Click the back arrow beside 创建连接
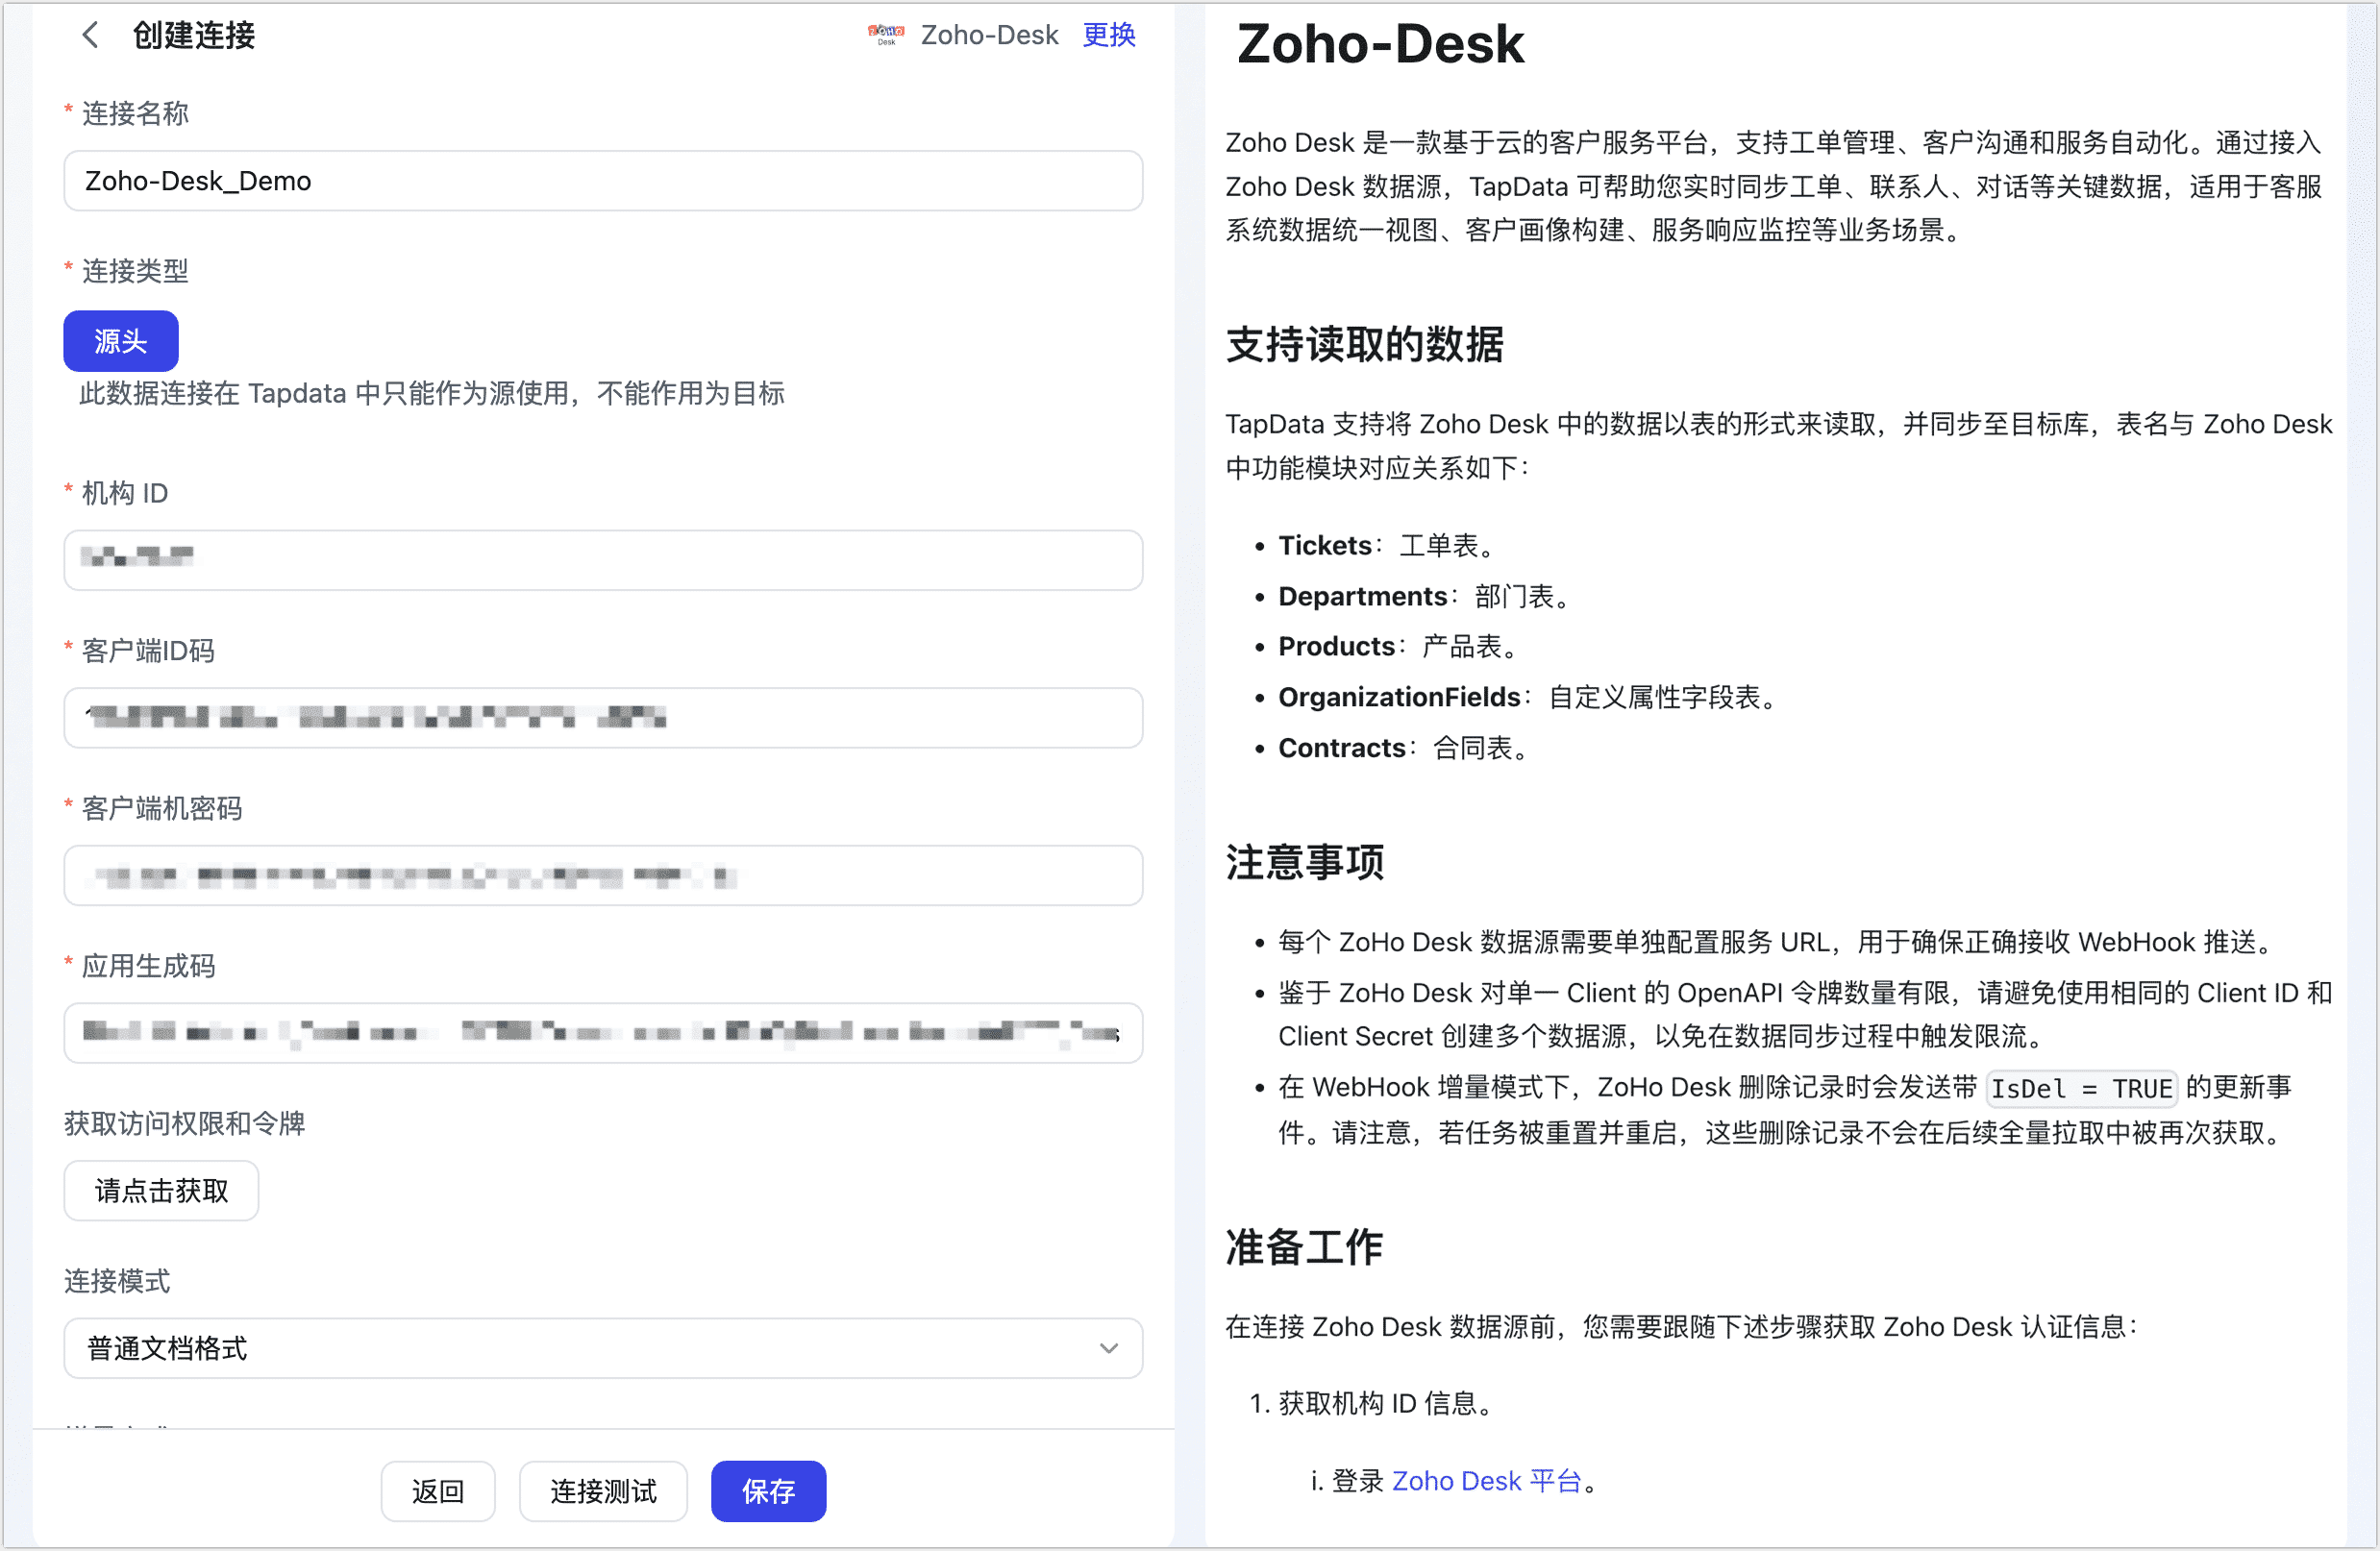The height and width of the screenshot is (1551, 2380). point(90,35)
